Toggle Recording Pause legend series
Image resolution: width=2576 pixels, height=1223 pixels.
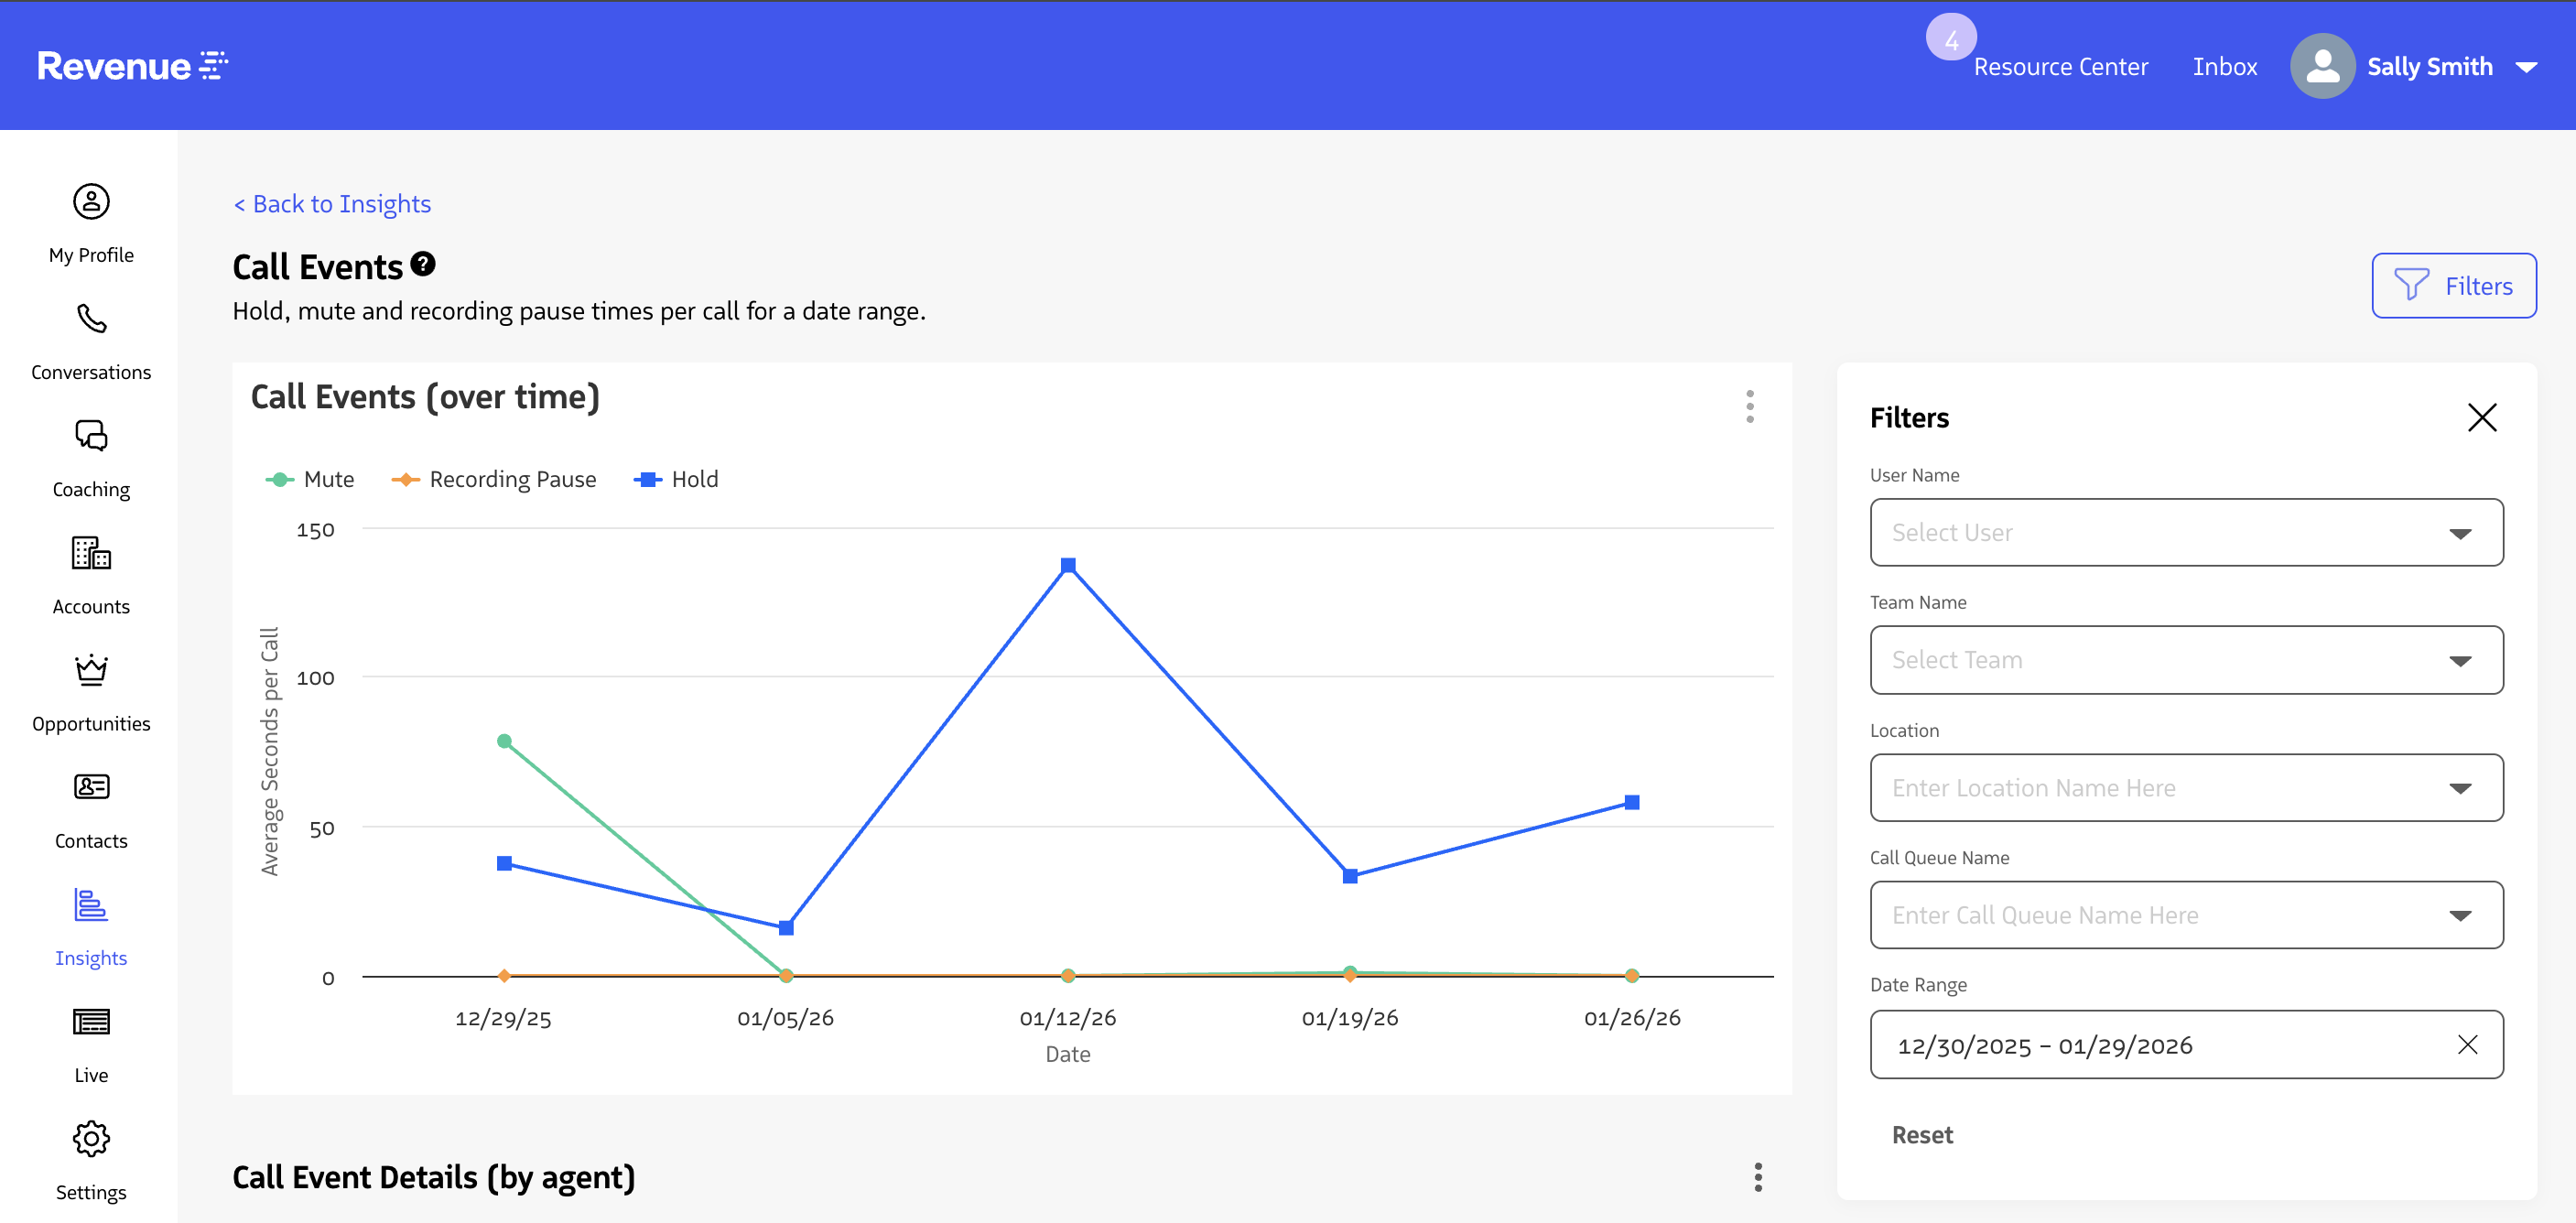[x=495, y=480]
